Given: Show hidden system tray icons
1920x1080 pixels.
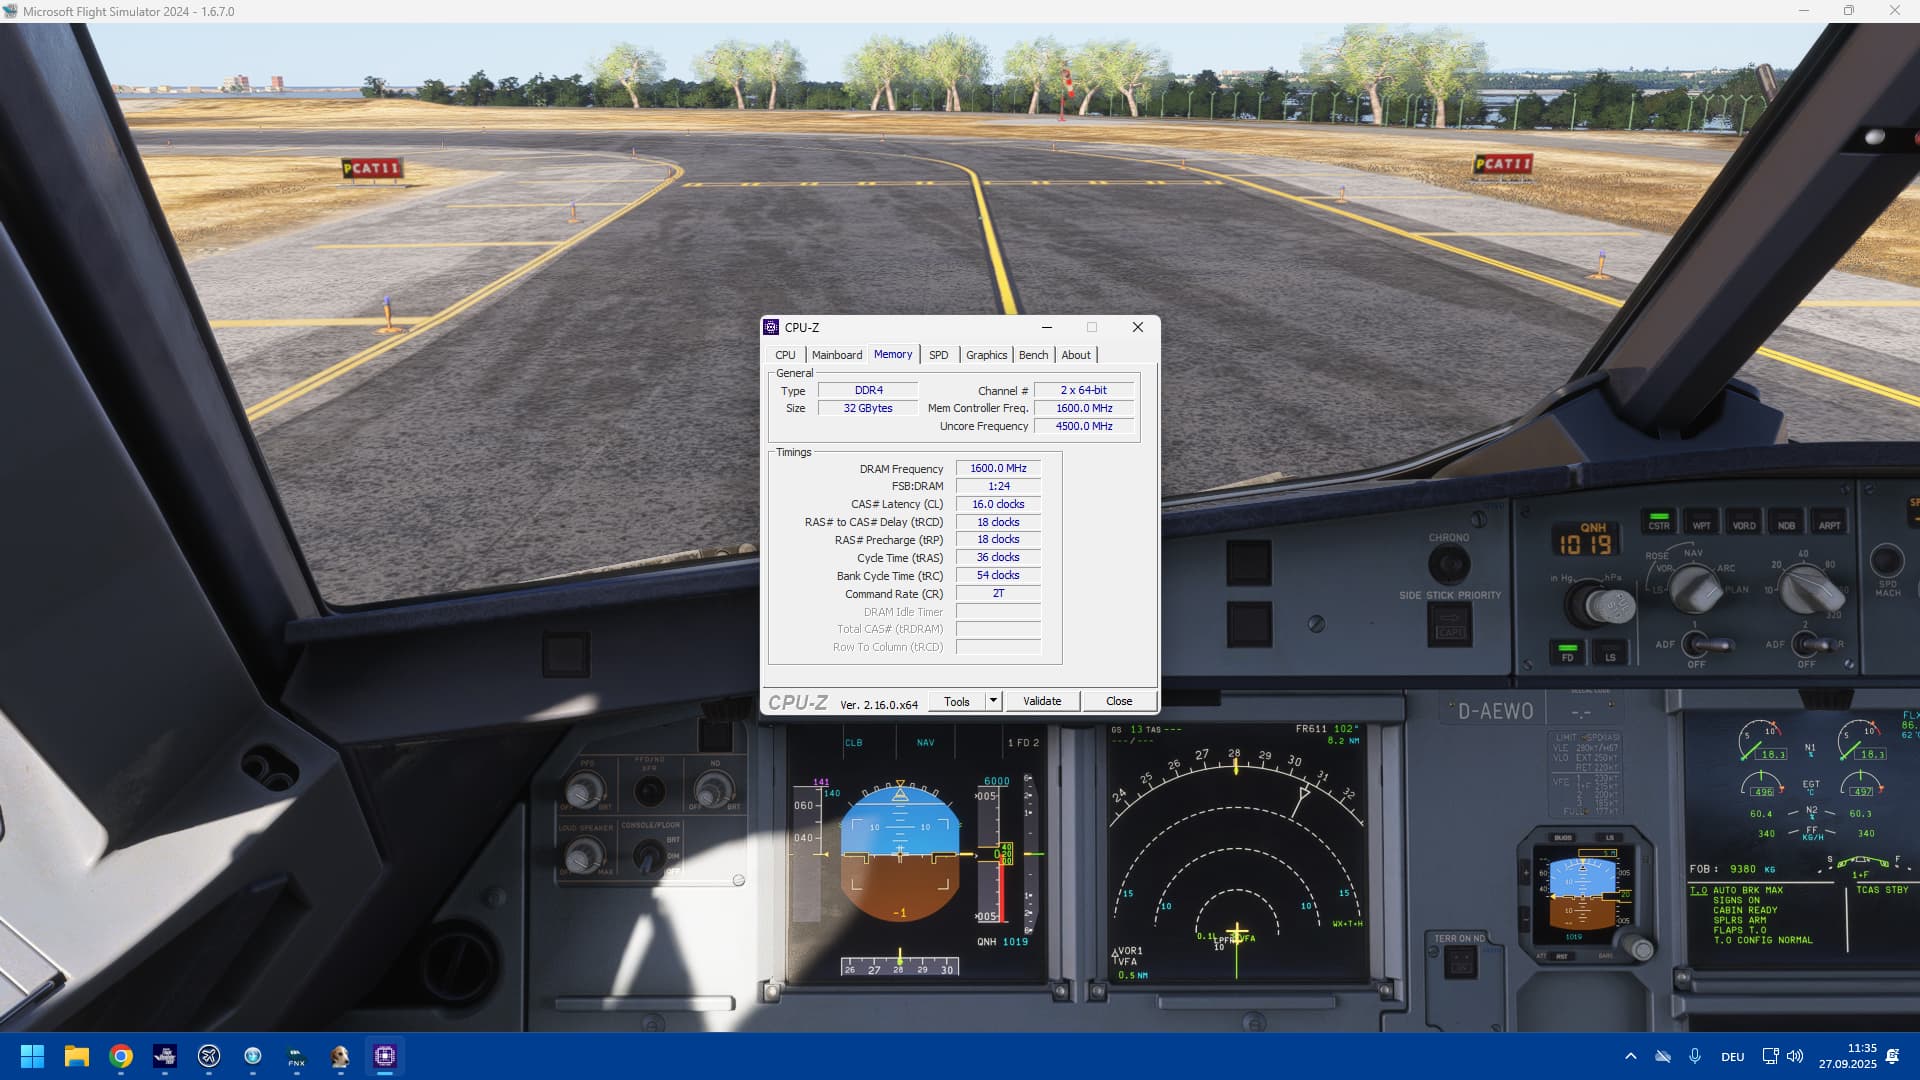Looking at the screenshot, I should [x=1631, y=1056].
